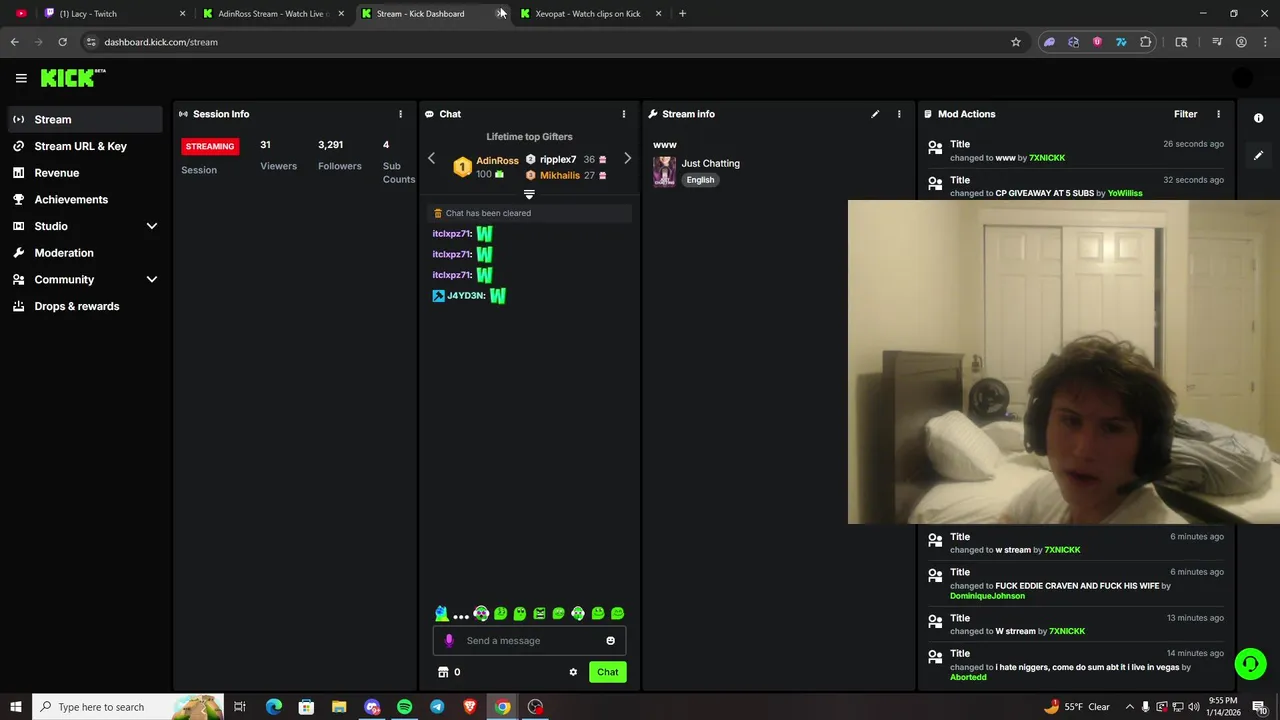Open the emoji picker in chat input

[610, 641]
